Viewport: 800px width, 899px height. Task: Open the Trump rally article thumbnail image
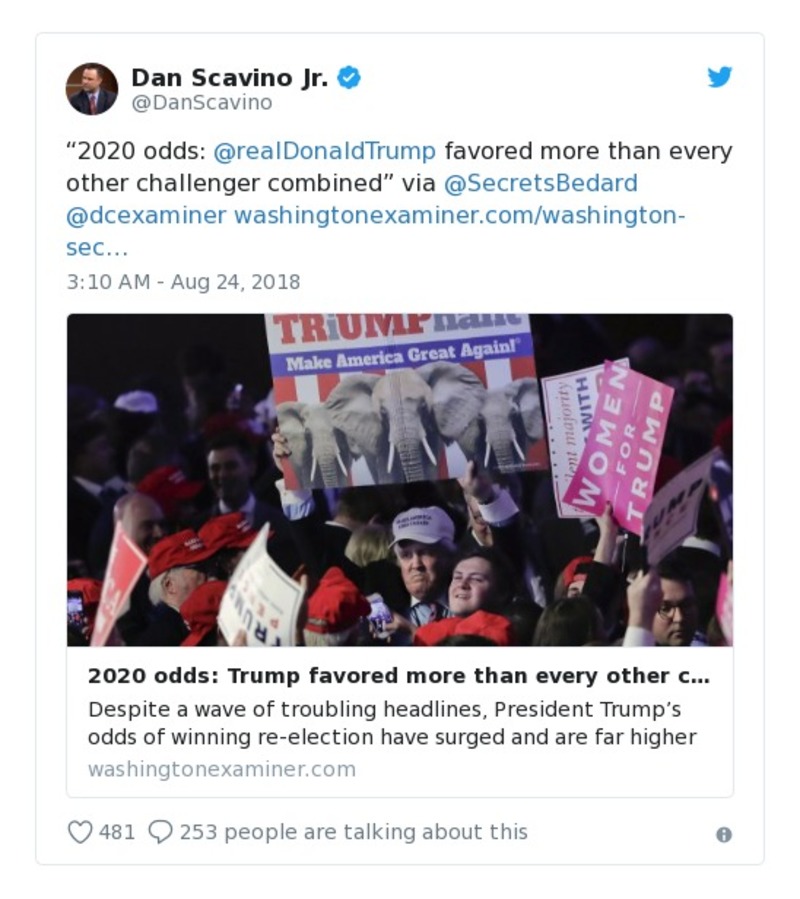(x=400, y=480)
